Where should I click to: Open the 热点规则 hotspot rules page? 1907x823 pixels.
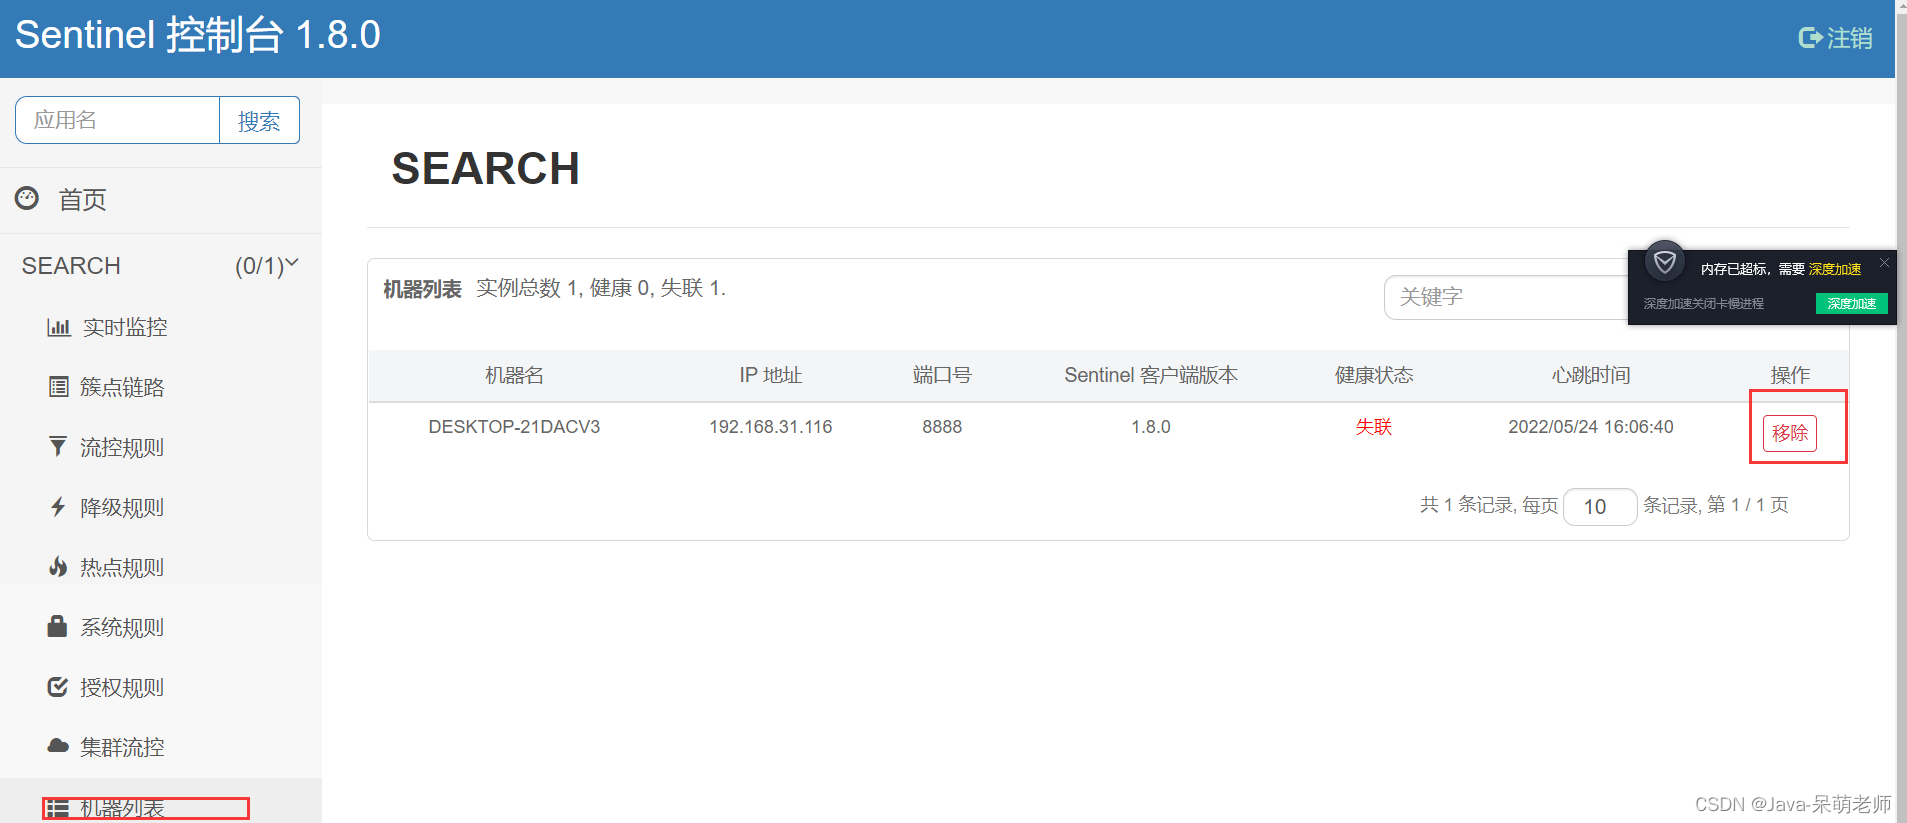coord(122,567)
